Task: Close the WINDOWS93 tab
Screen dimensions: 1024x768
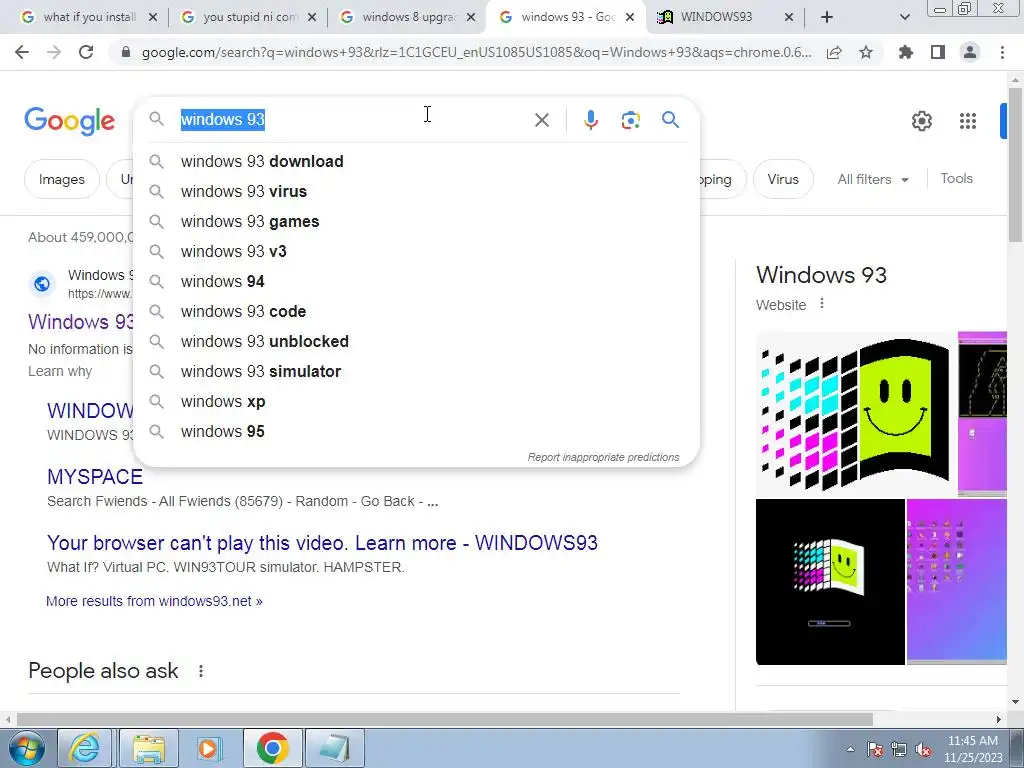Action: [789, 18]
